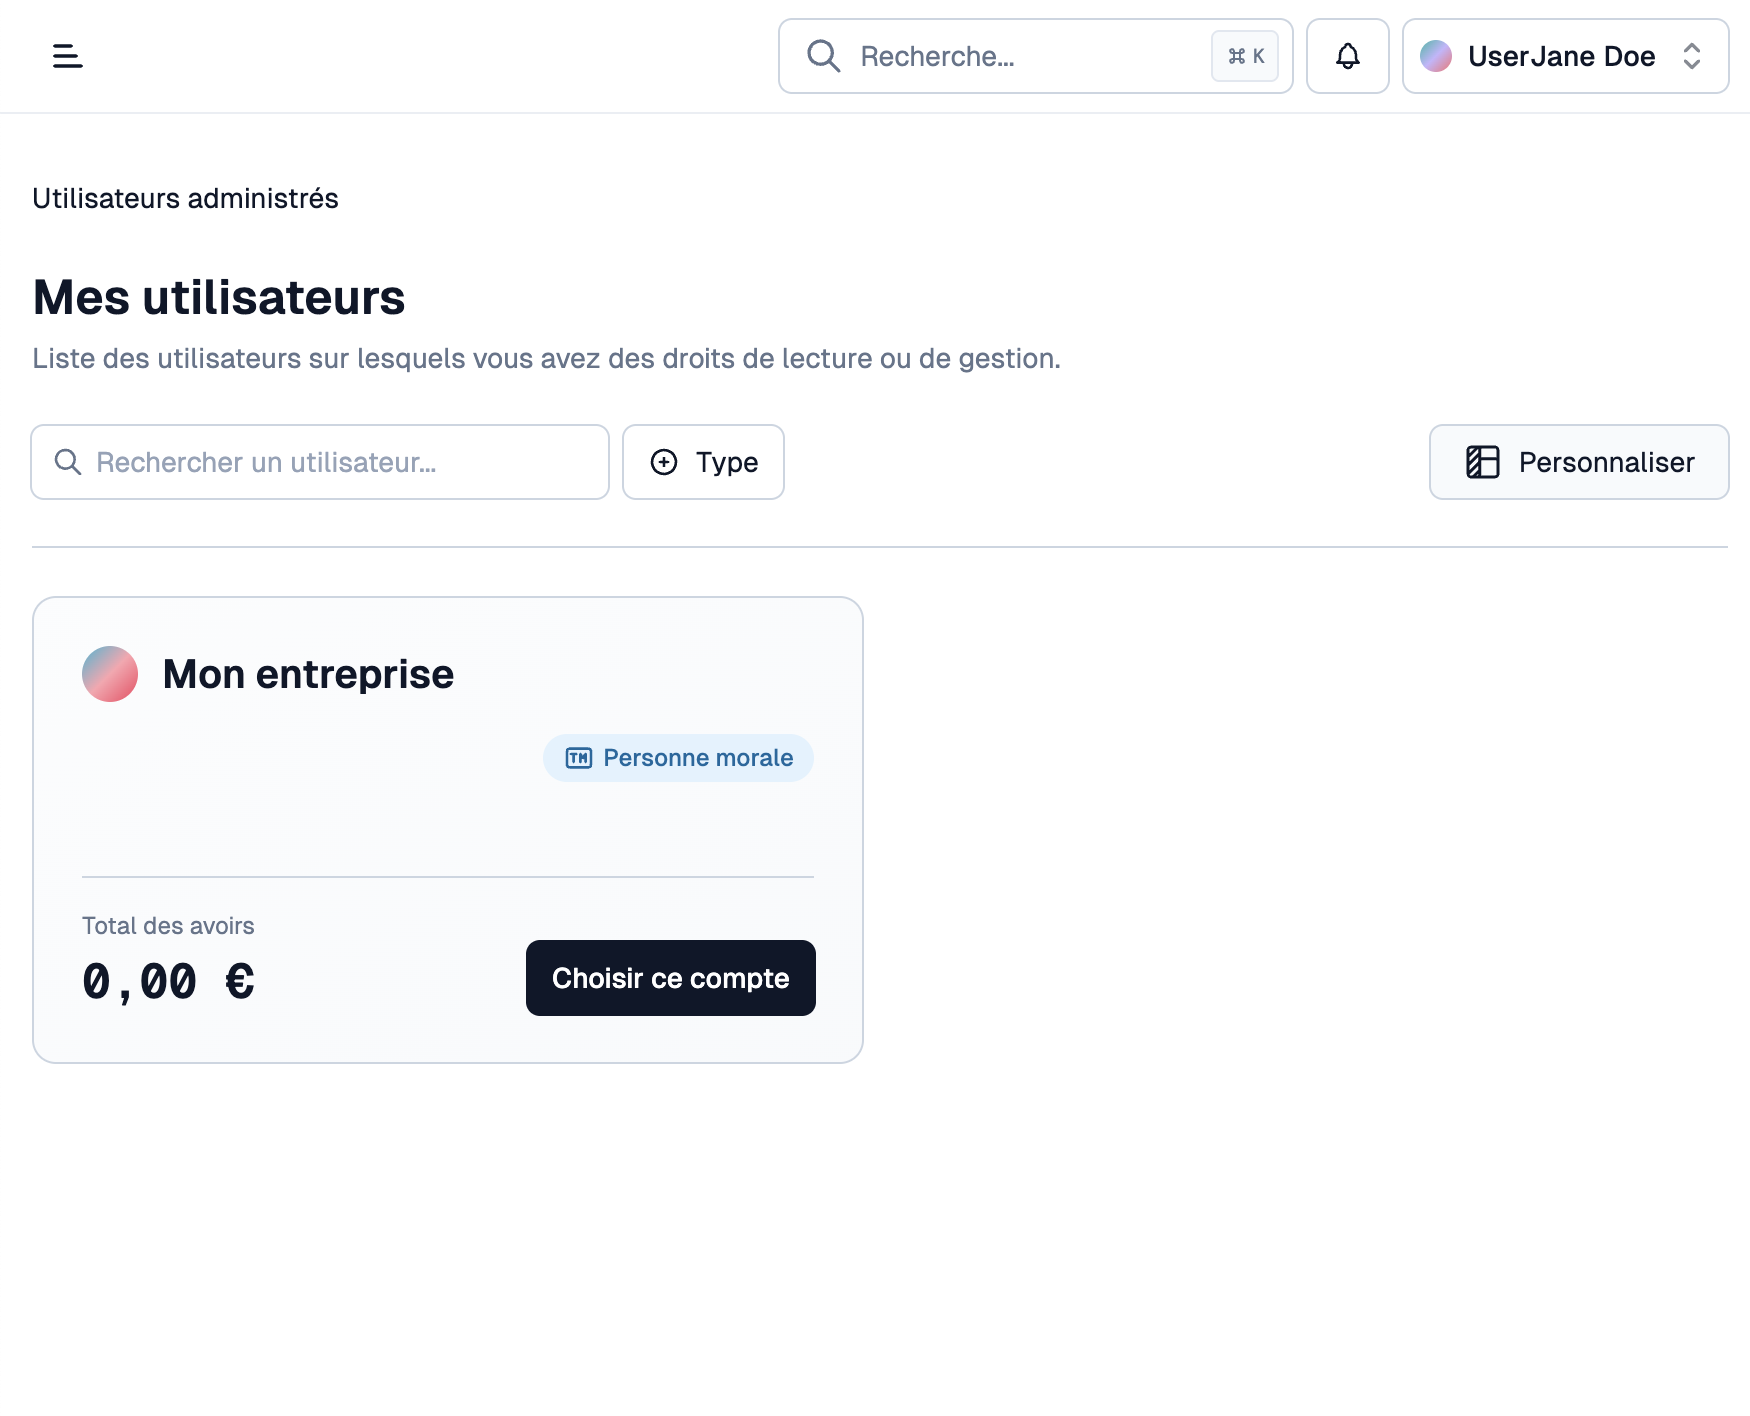Click the ⌘K shortcut badge
The image size is (1750, 1416).
tap(1245, 56)
